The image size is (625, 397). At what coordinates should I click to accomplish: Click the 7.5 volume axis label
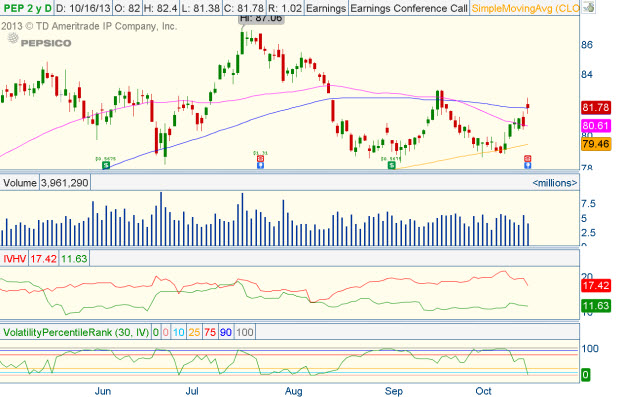pyautogui.click(x=588, y=204)
